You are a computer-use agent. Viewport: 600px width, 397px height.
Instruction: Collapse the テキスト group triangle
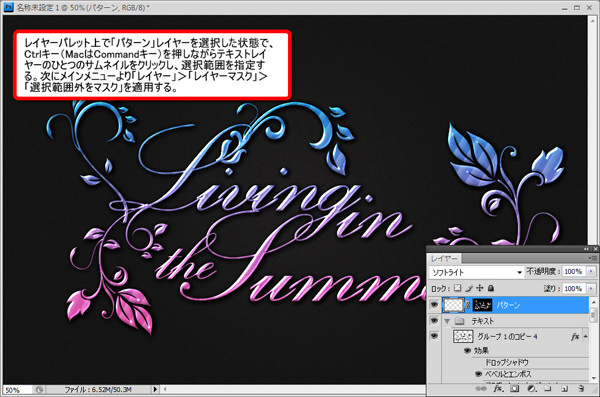tap(447, 321)
